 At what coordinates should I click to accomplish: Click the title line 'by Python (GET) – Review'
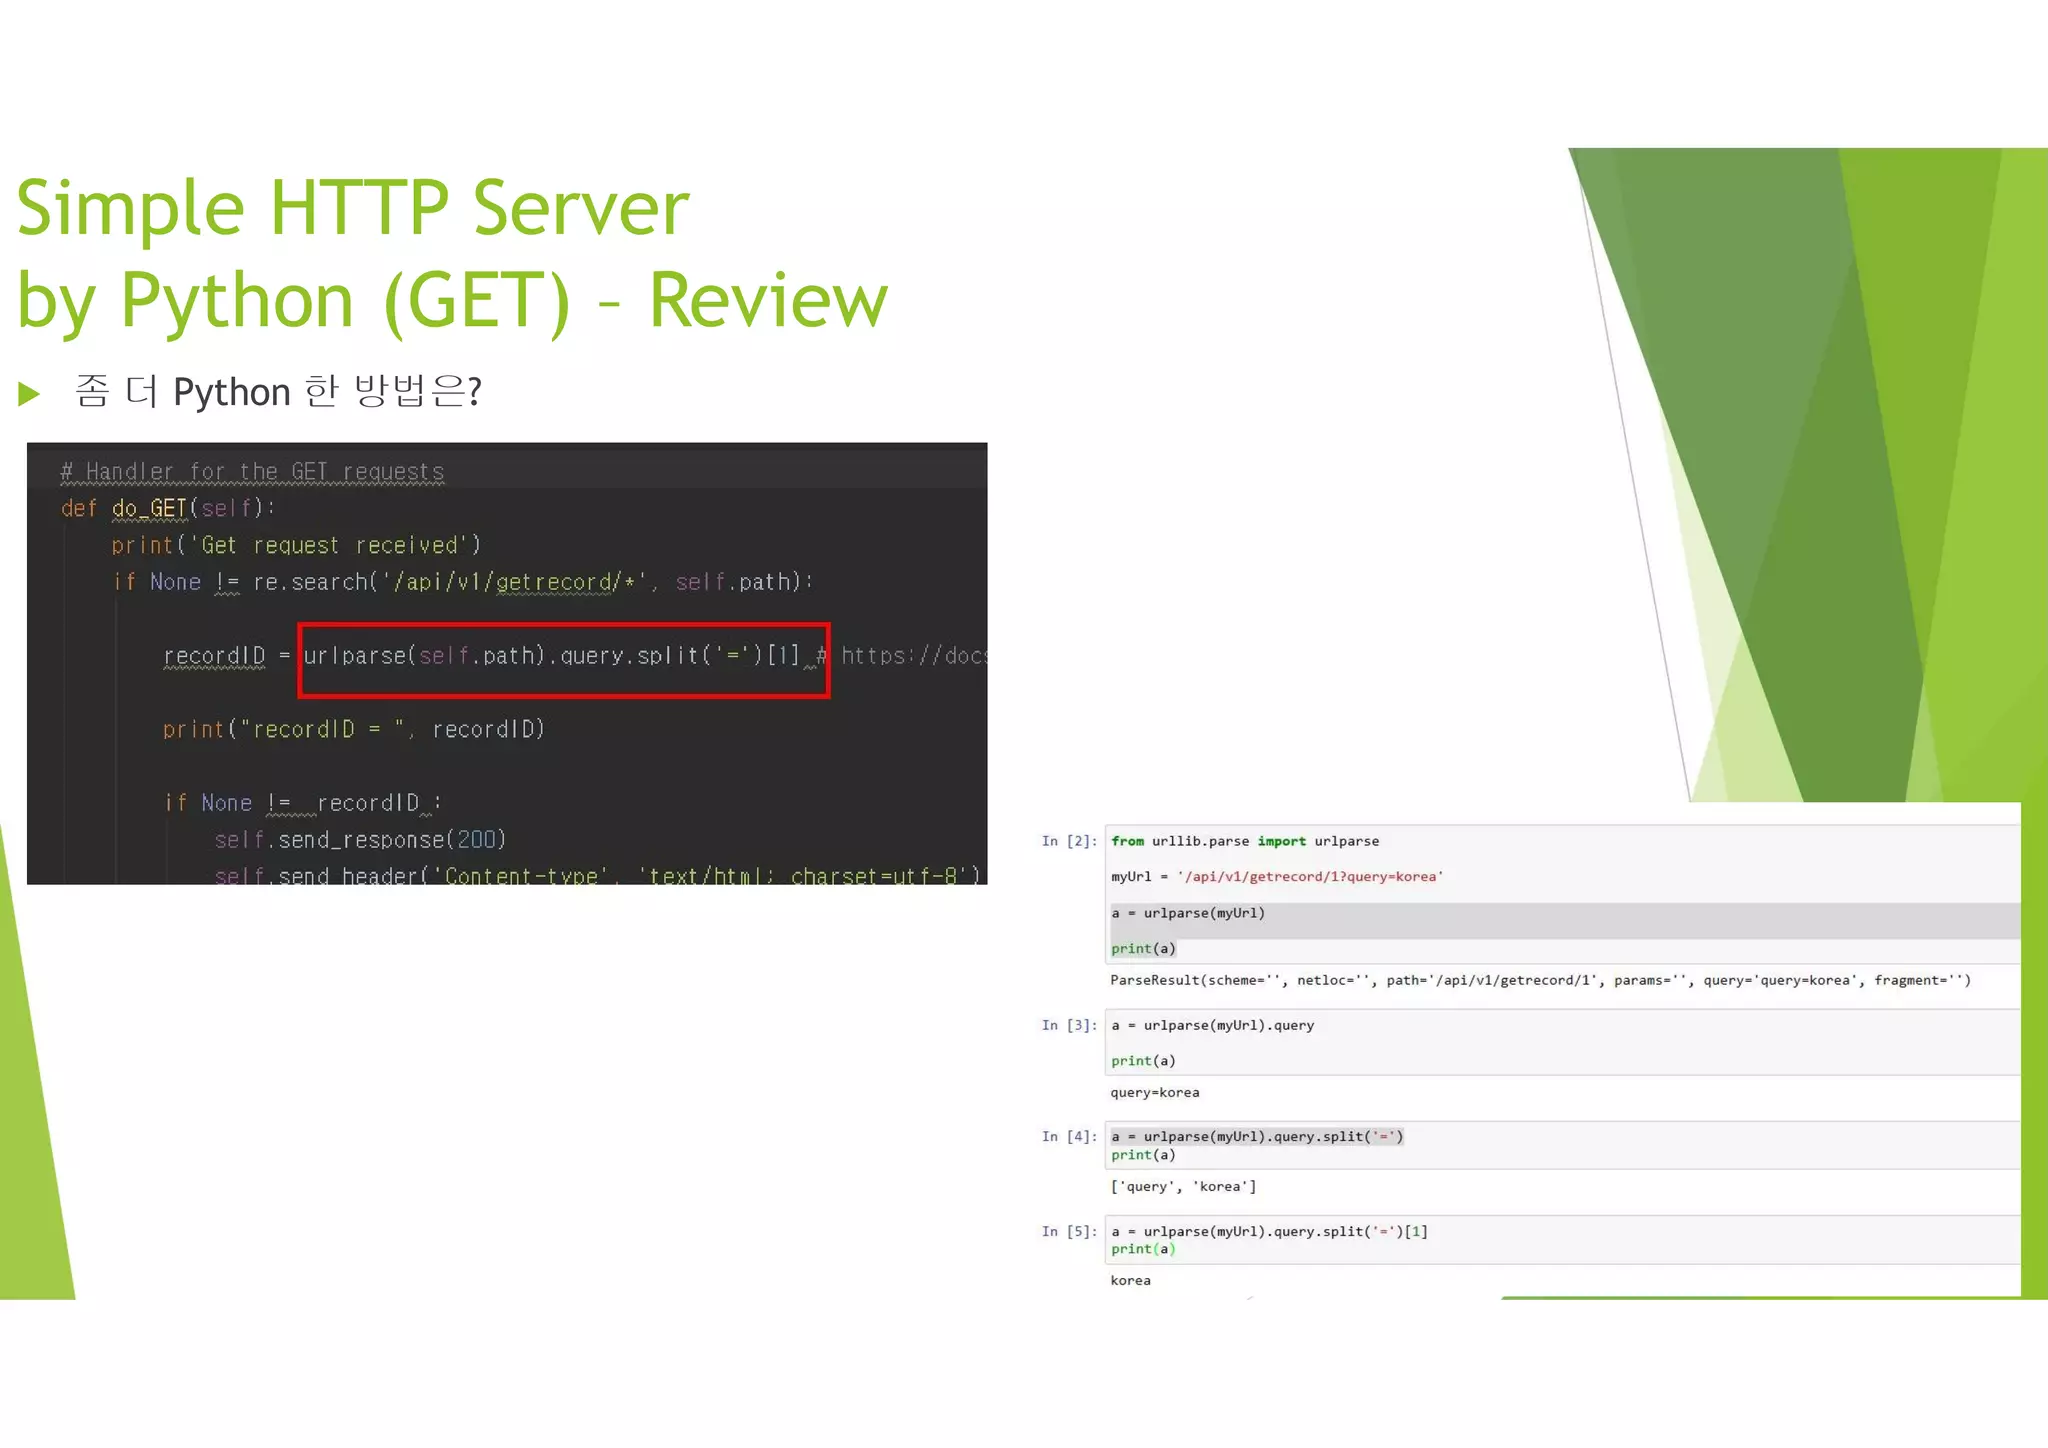452,300
